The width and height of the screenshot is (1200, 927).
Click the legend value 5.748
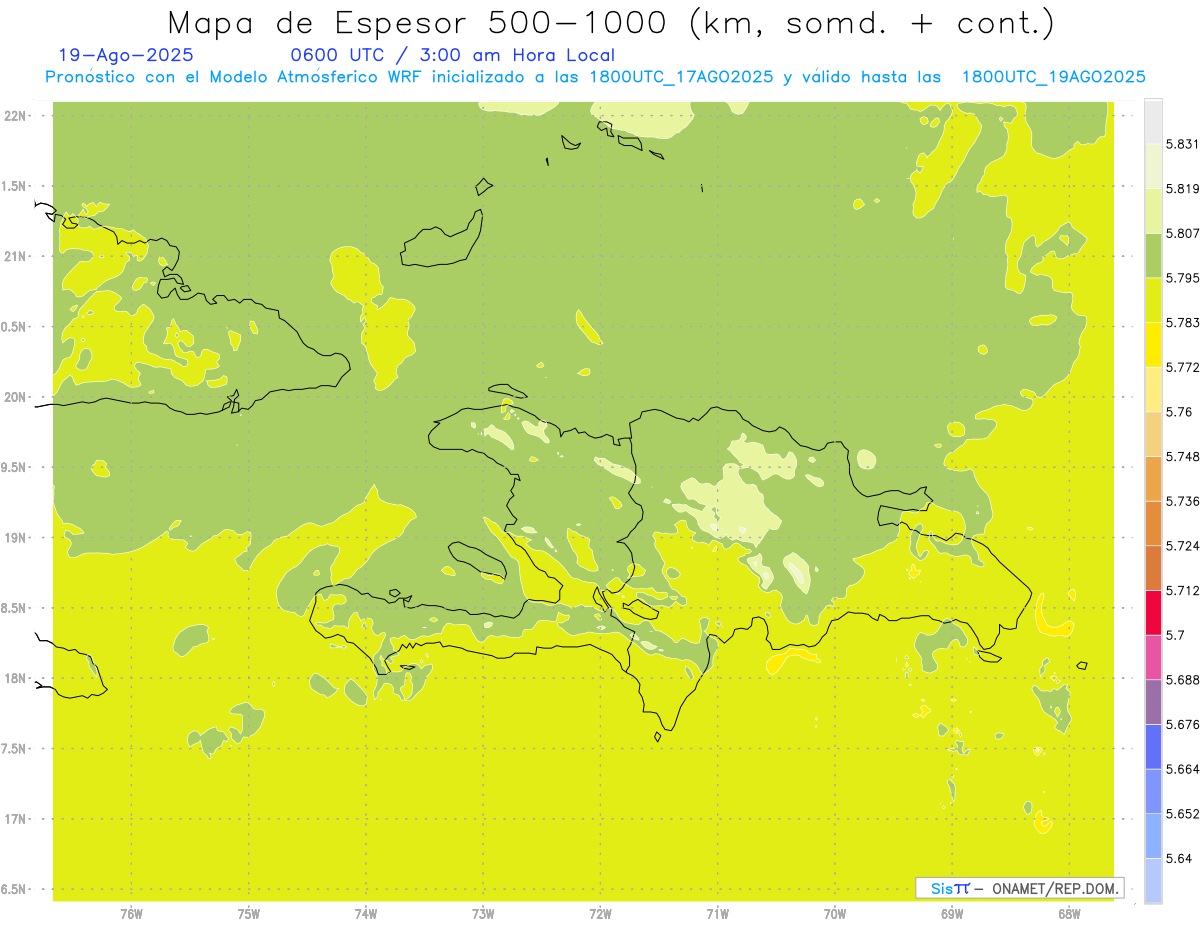[1182, 456]
